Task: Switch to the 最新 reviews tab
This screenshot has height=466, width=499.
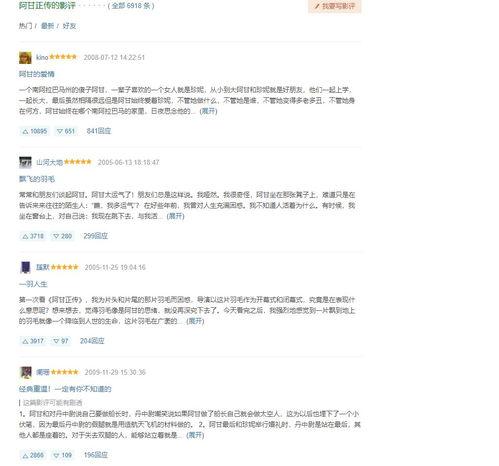Action: [x=47, y=26]
